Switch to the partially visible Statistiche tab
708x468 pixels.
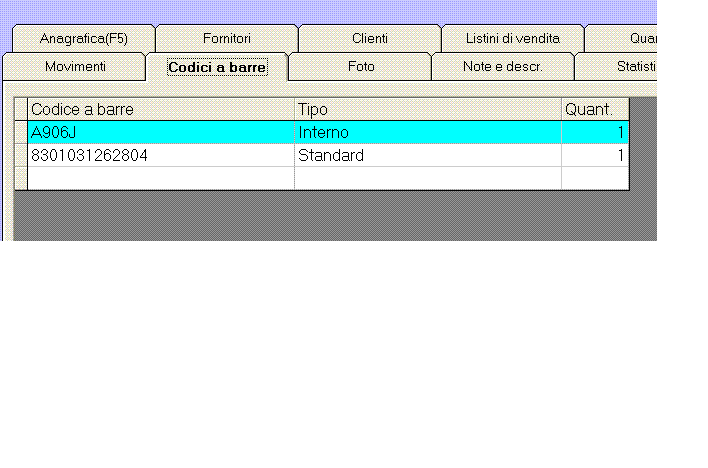[x=630, y=67]
